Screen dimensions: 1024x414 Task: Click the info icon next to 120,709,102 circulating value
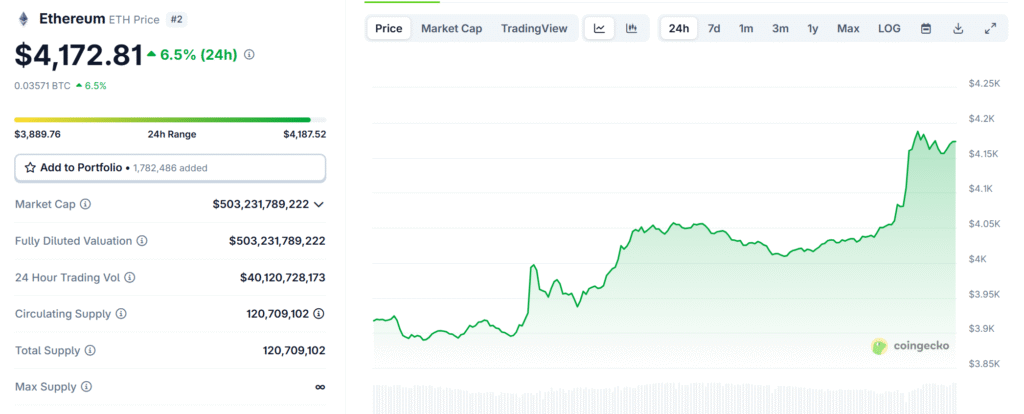pyautogui.click(x=319, y=314)
